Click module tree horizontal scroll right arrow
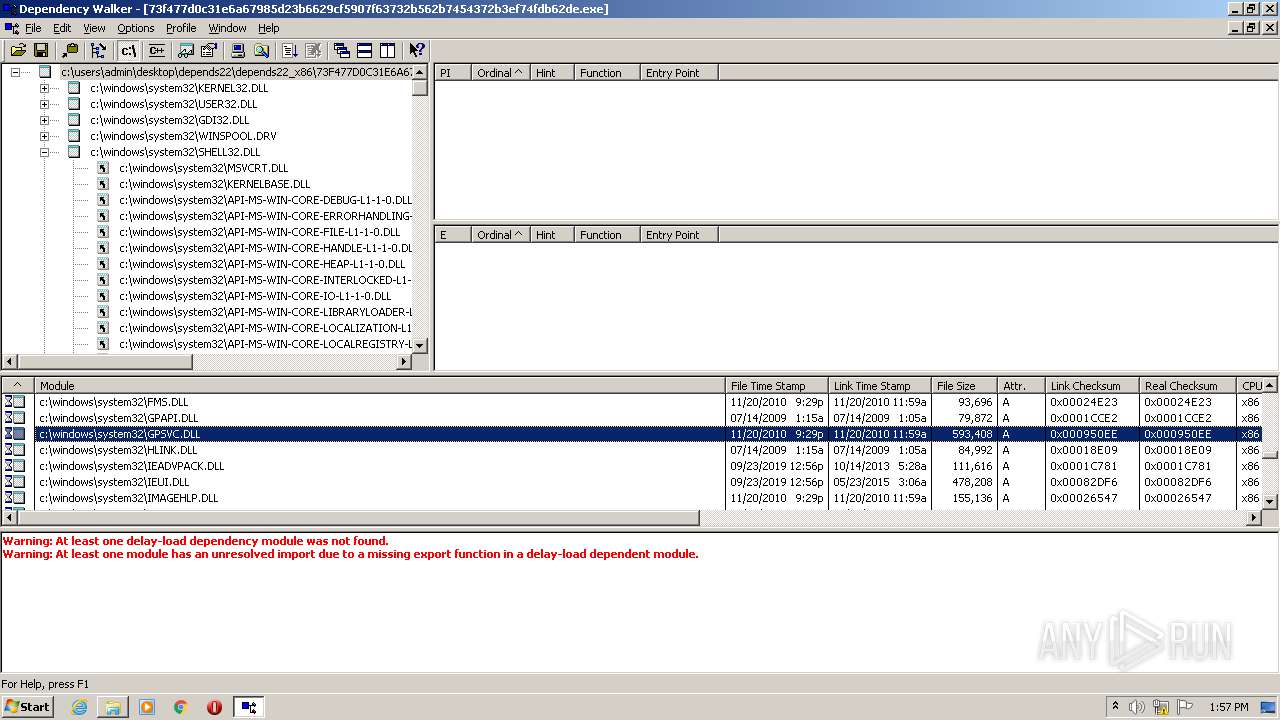Viewport: 1280px width, 720px height. click(404, 362)
